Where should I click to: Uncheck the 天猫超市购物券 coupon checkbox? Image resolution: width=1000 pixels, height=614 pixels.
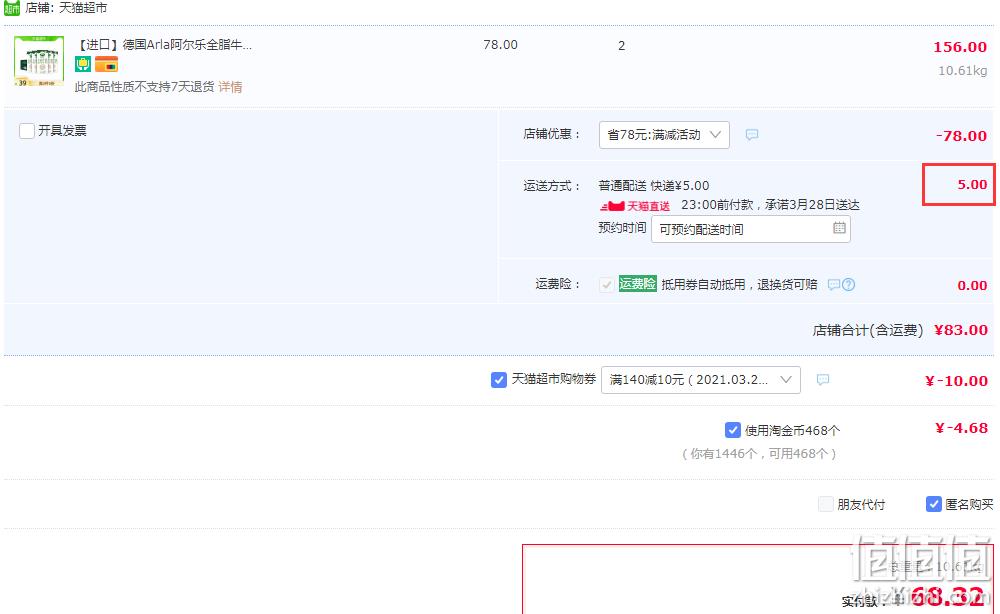pyautogui.click(x=499, y=380)
